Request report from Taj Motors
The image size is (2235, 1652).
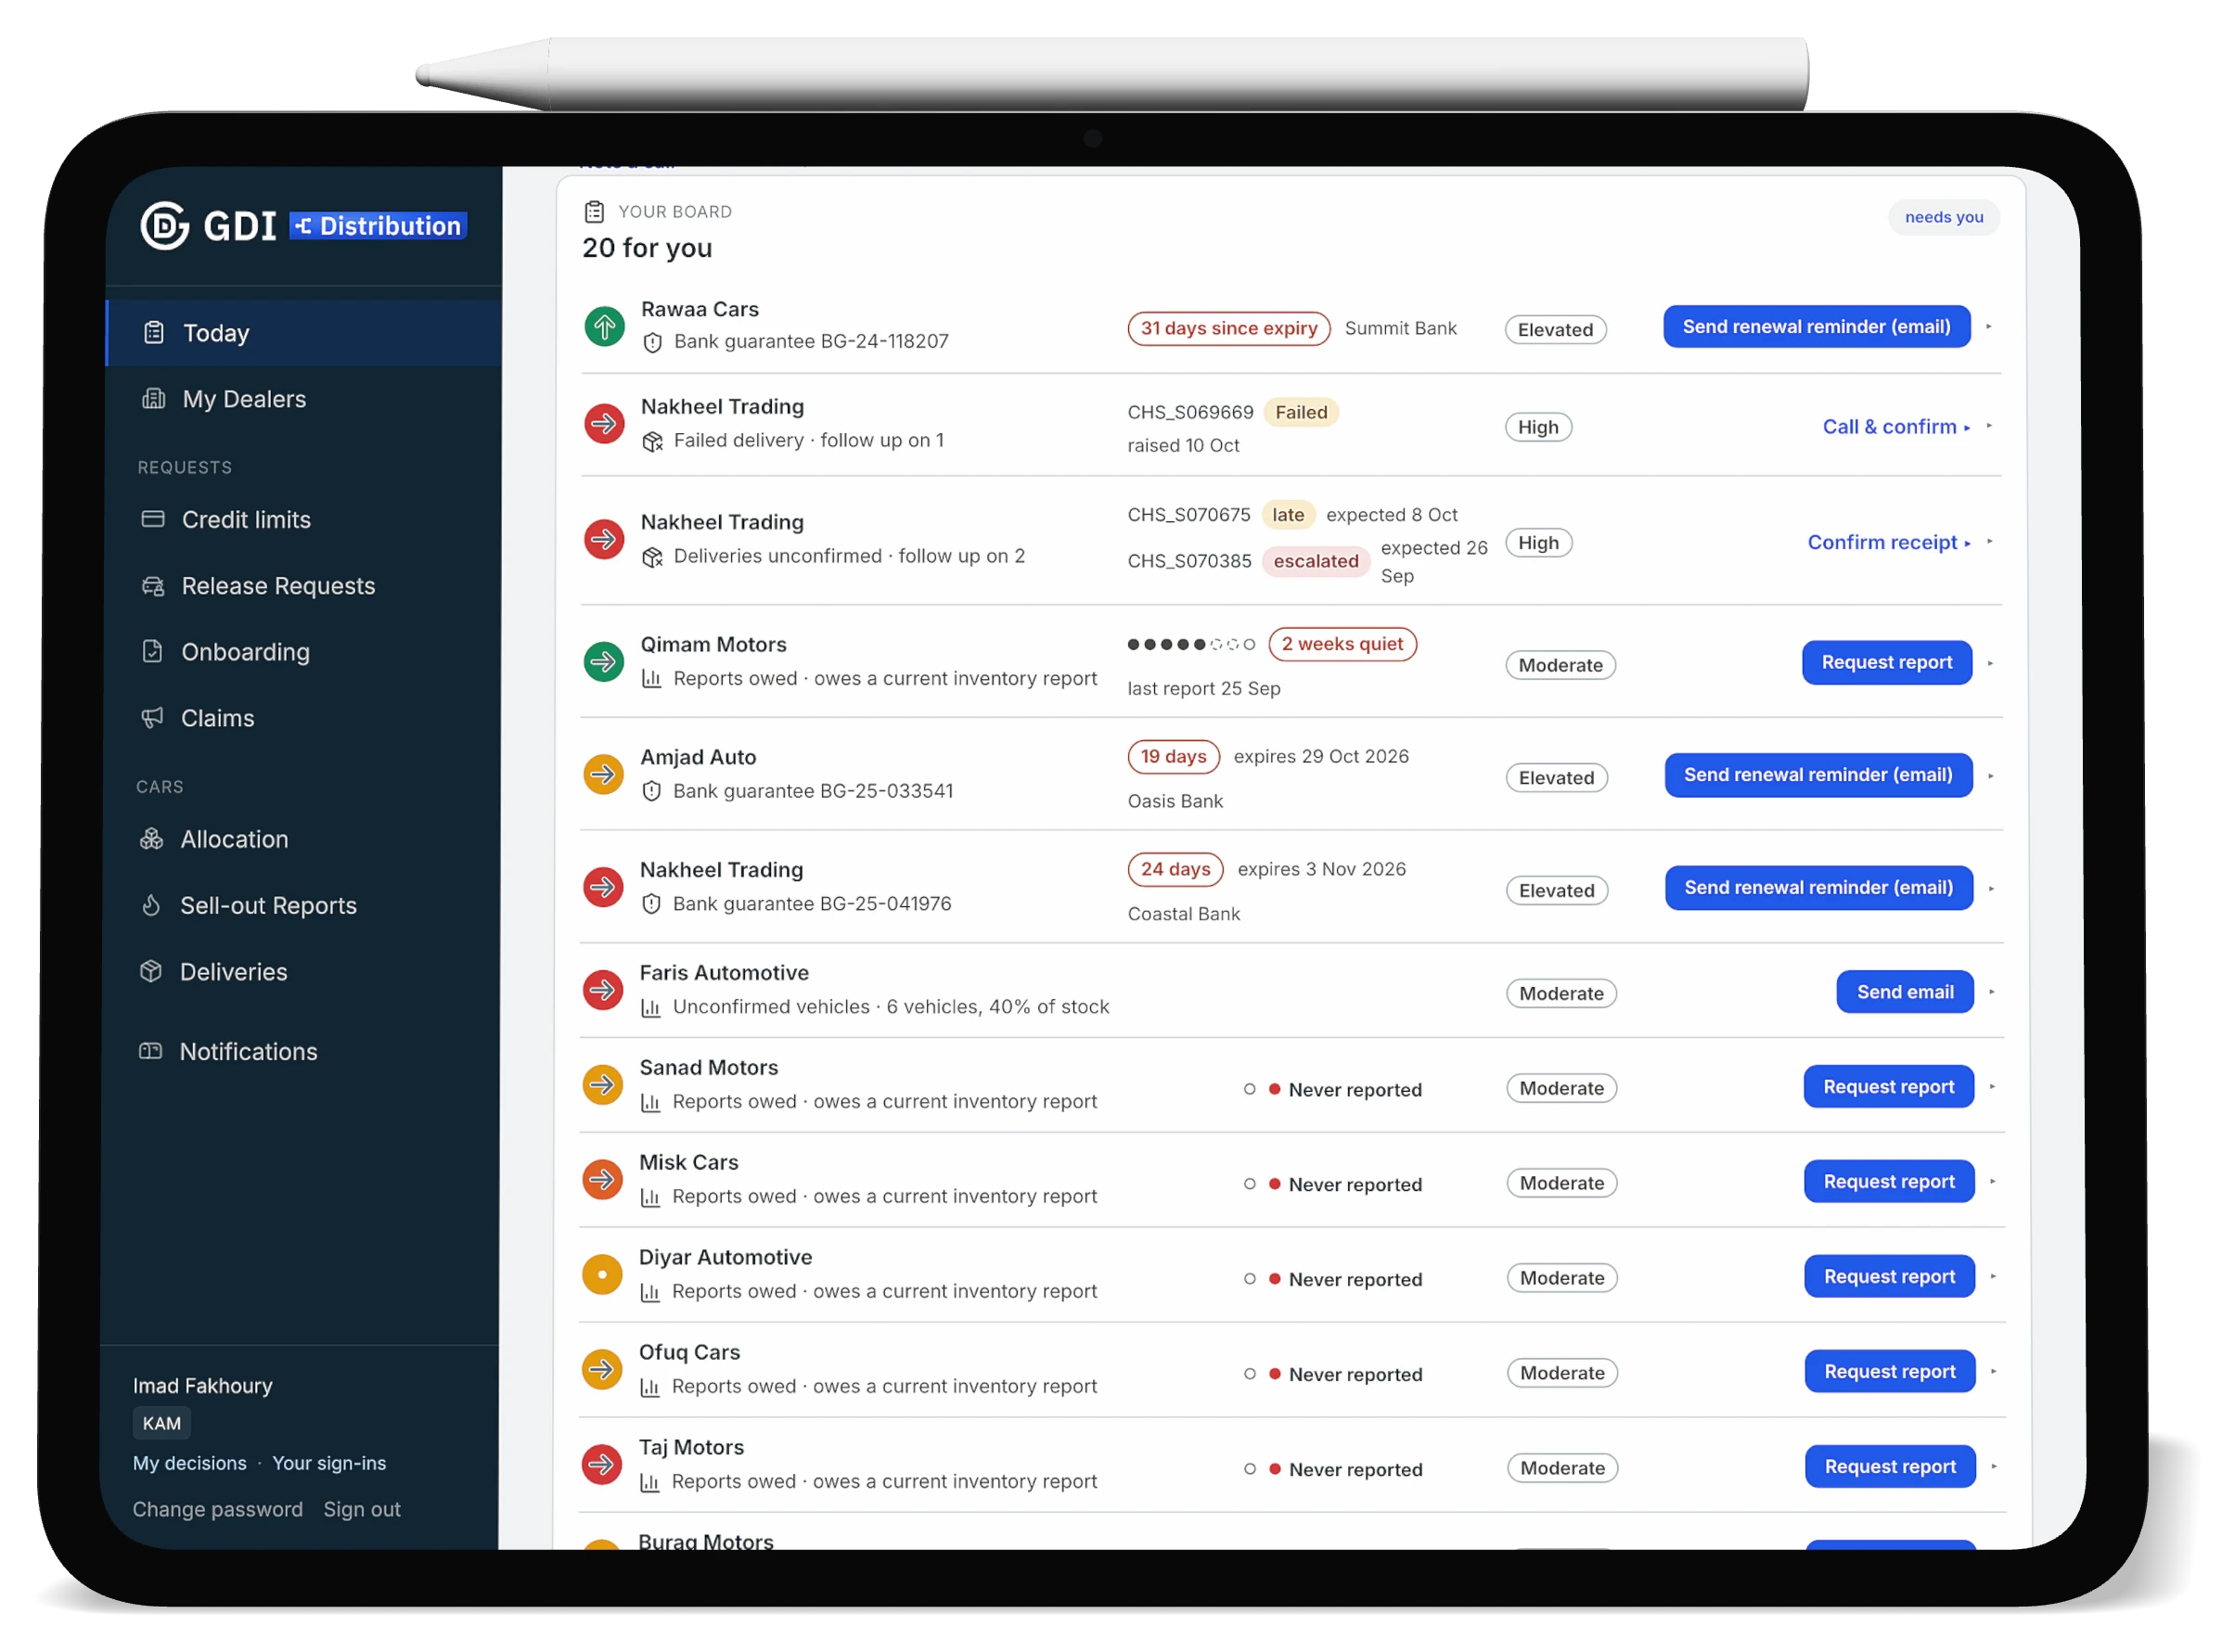click(1890, 1466)
